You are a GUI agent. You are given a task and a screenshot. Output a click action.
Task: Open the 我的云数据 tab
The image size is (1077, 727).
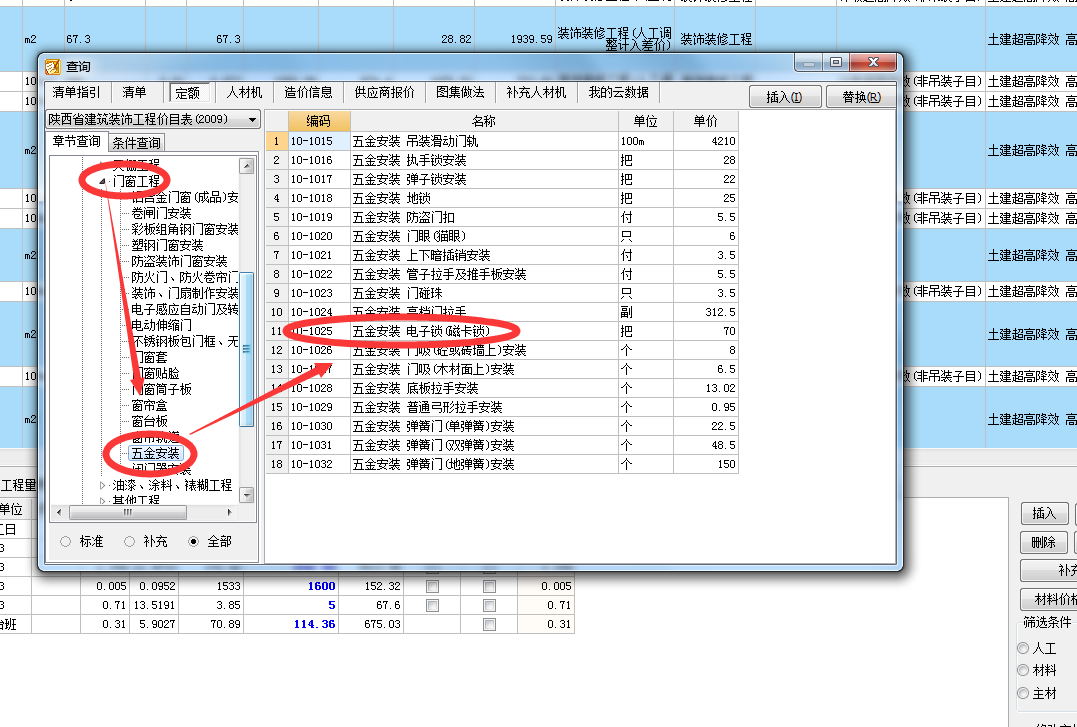(x=618, y=92)
